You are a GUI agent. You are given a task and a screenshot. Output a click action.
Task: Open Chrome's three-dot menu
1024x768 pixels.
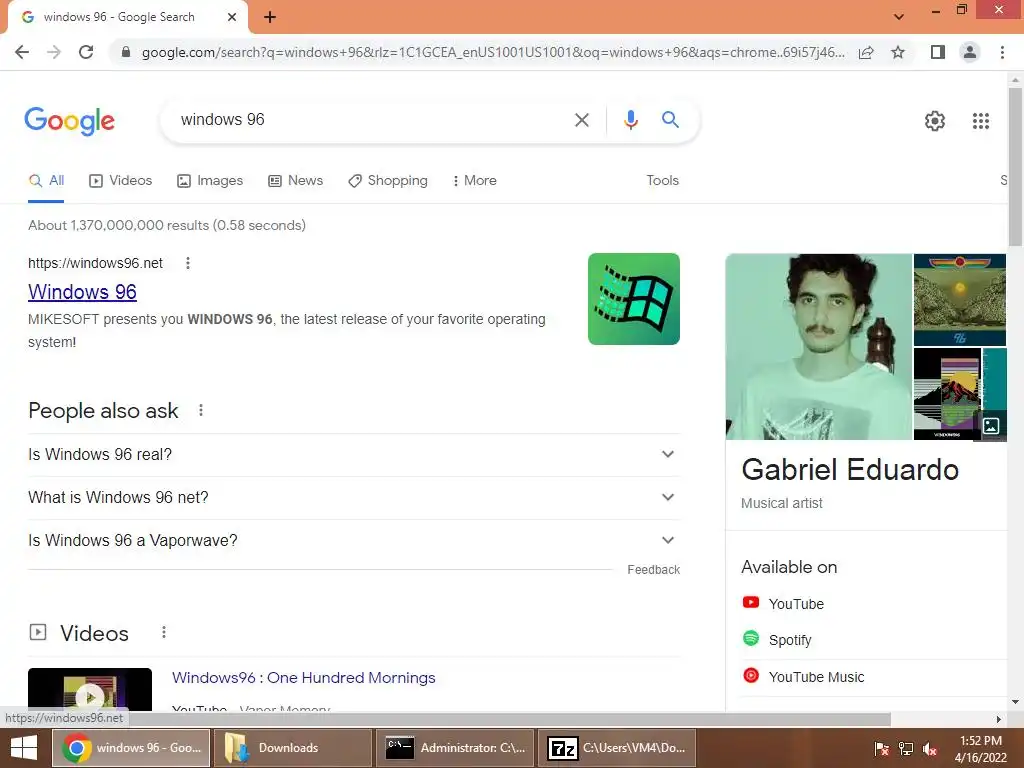coord(1002,52)
